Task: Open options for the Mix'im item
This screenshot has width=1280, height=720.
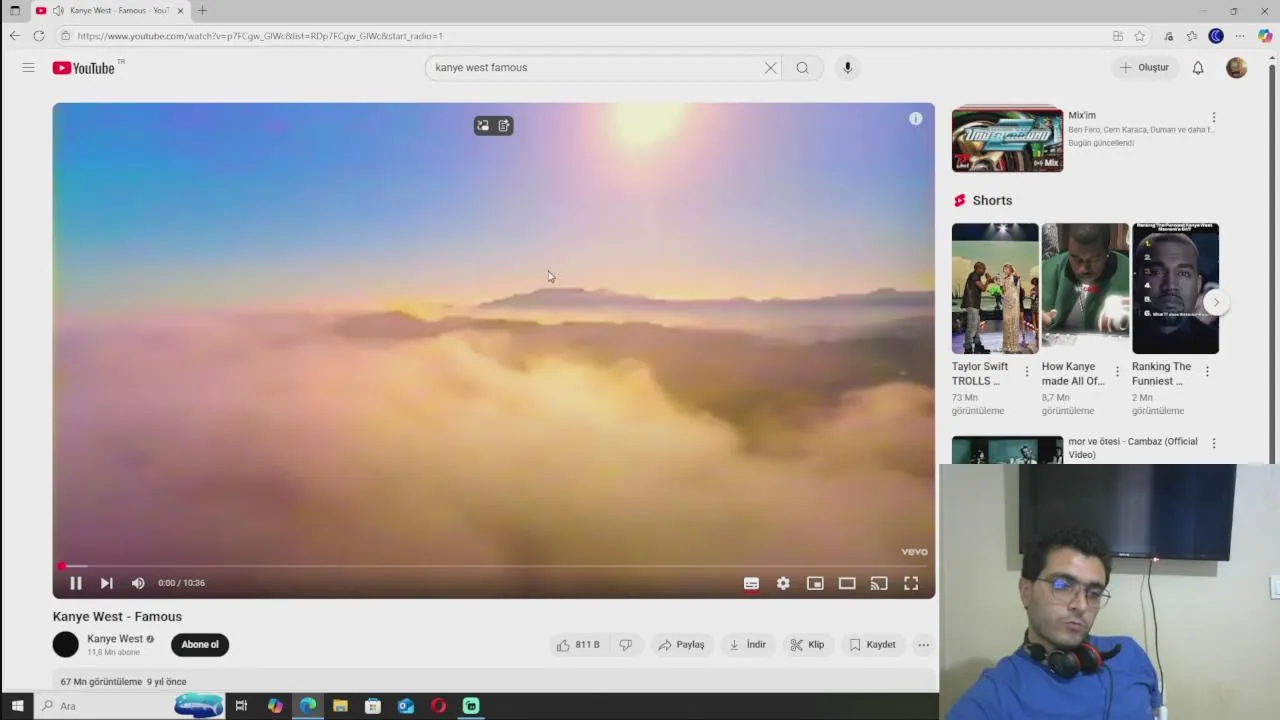Action: pos(1214,118)
